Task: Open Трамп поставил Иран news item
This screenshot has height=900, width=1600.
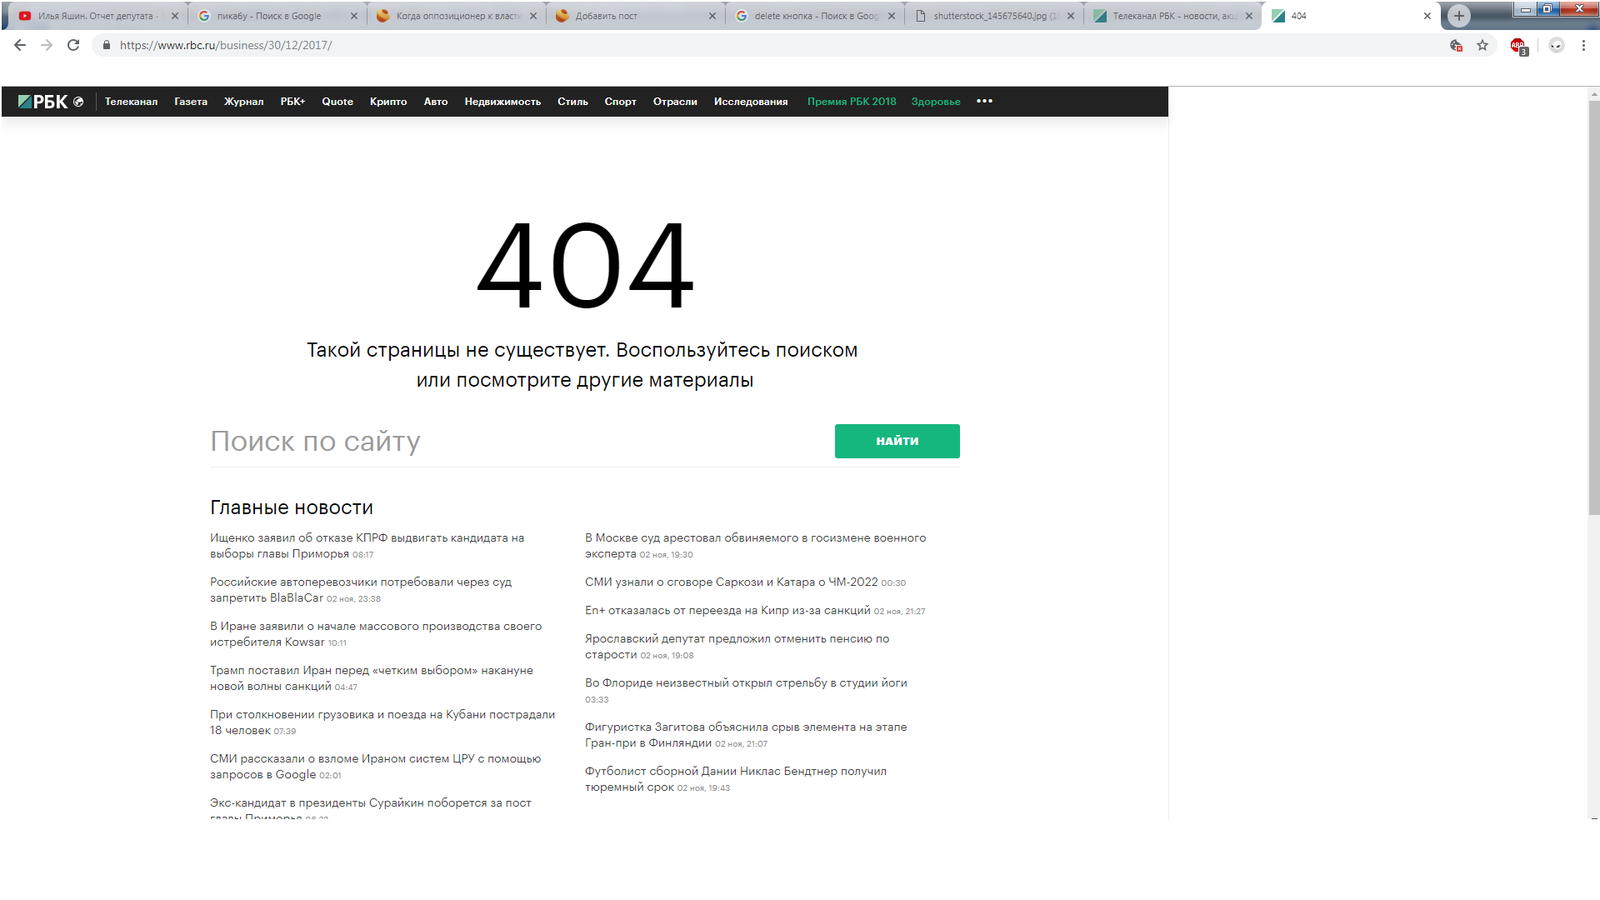Action: pyautogui.click(x=372, y=678)
